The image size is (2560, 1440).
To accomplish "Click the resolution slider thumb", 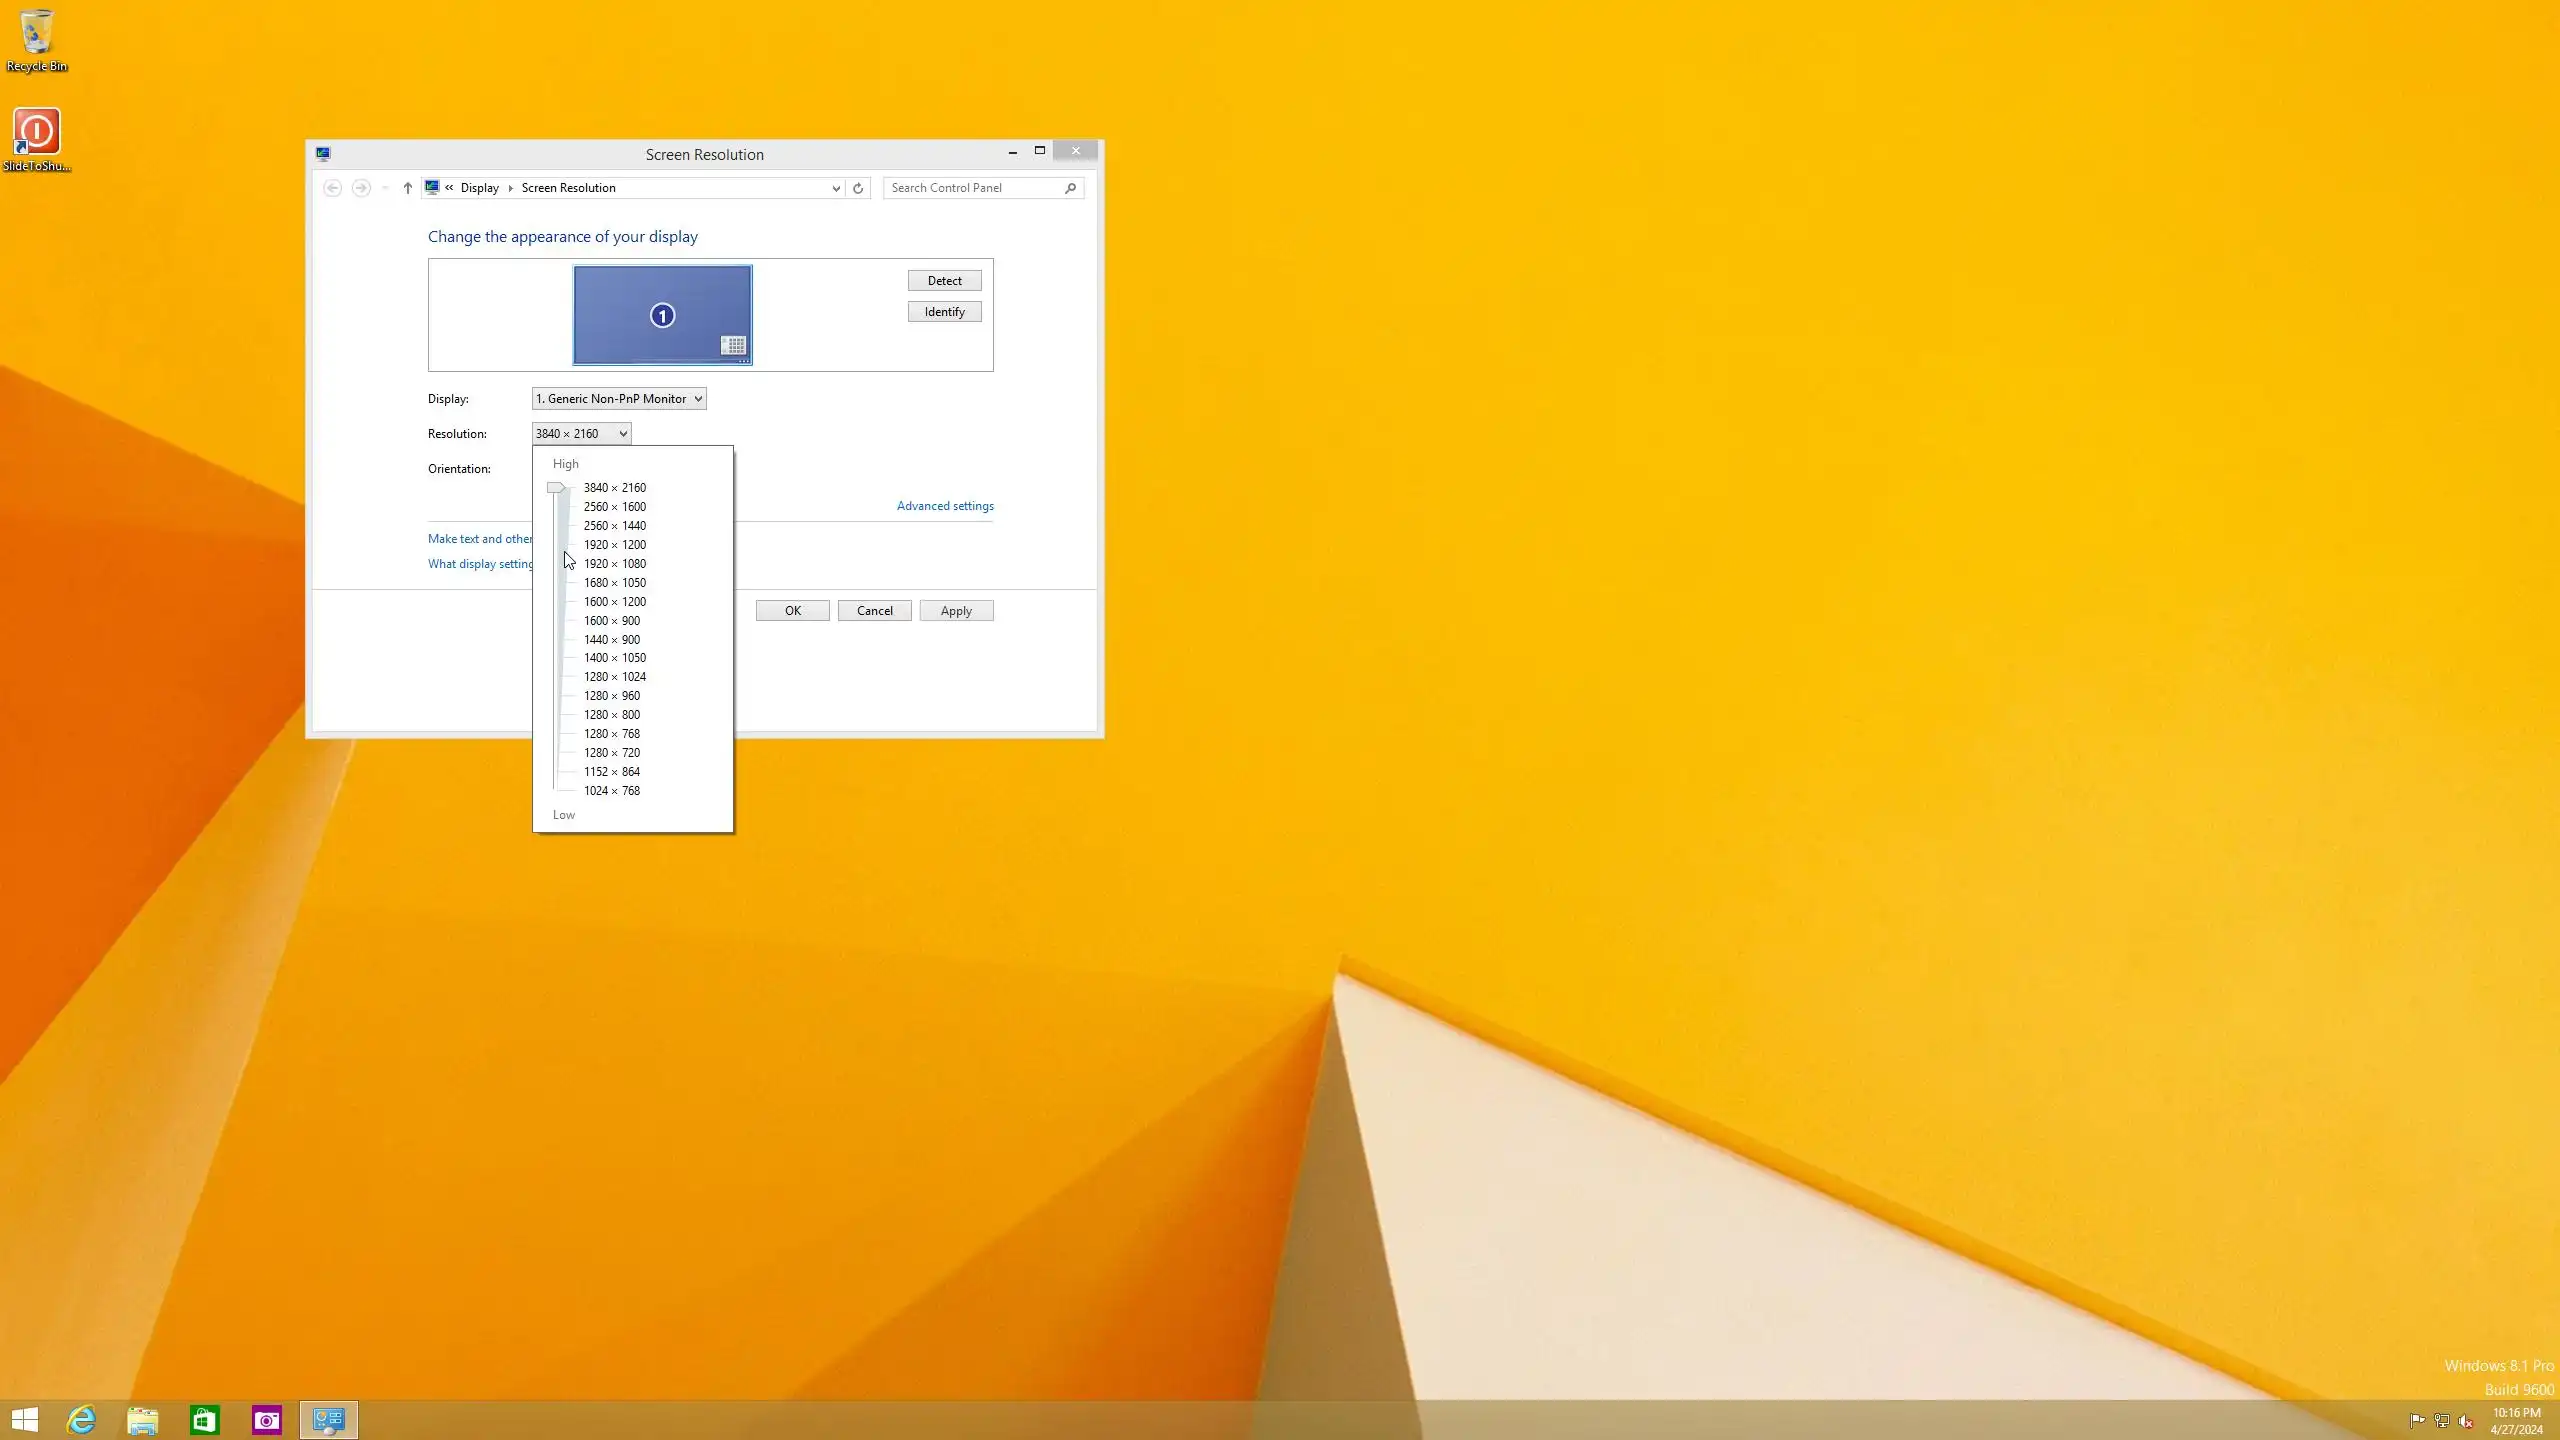I will 556,488.
